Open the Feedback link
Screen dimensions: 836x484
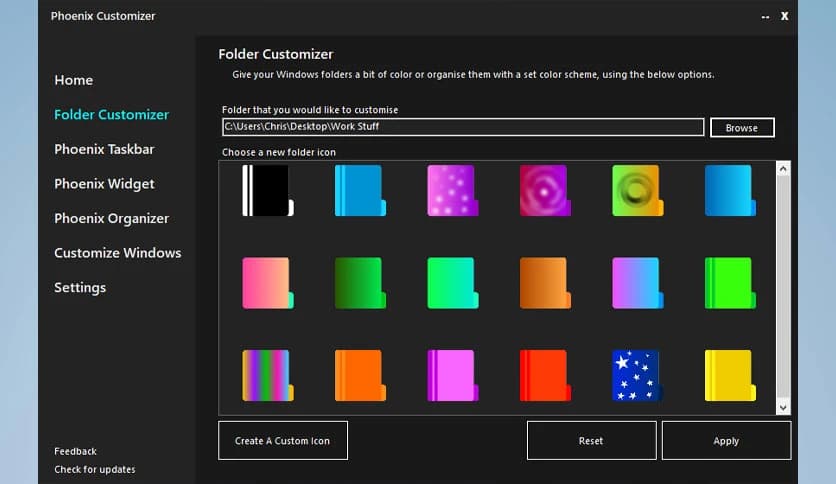[75, 451]
